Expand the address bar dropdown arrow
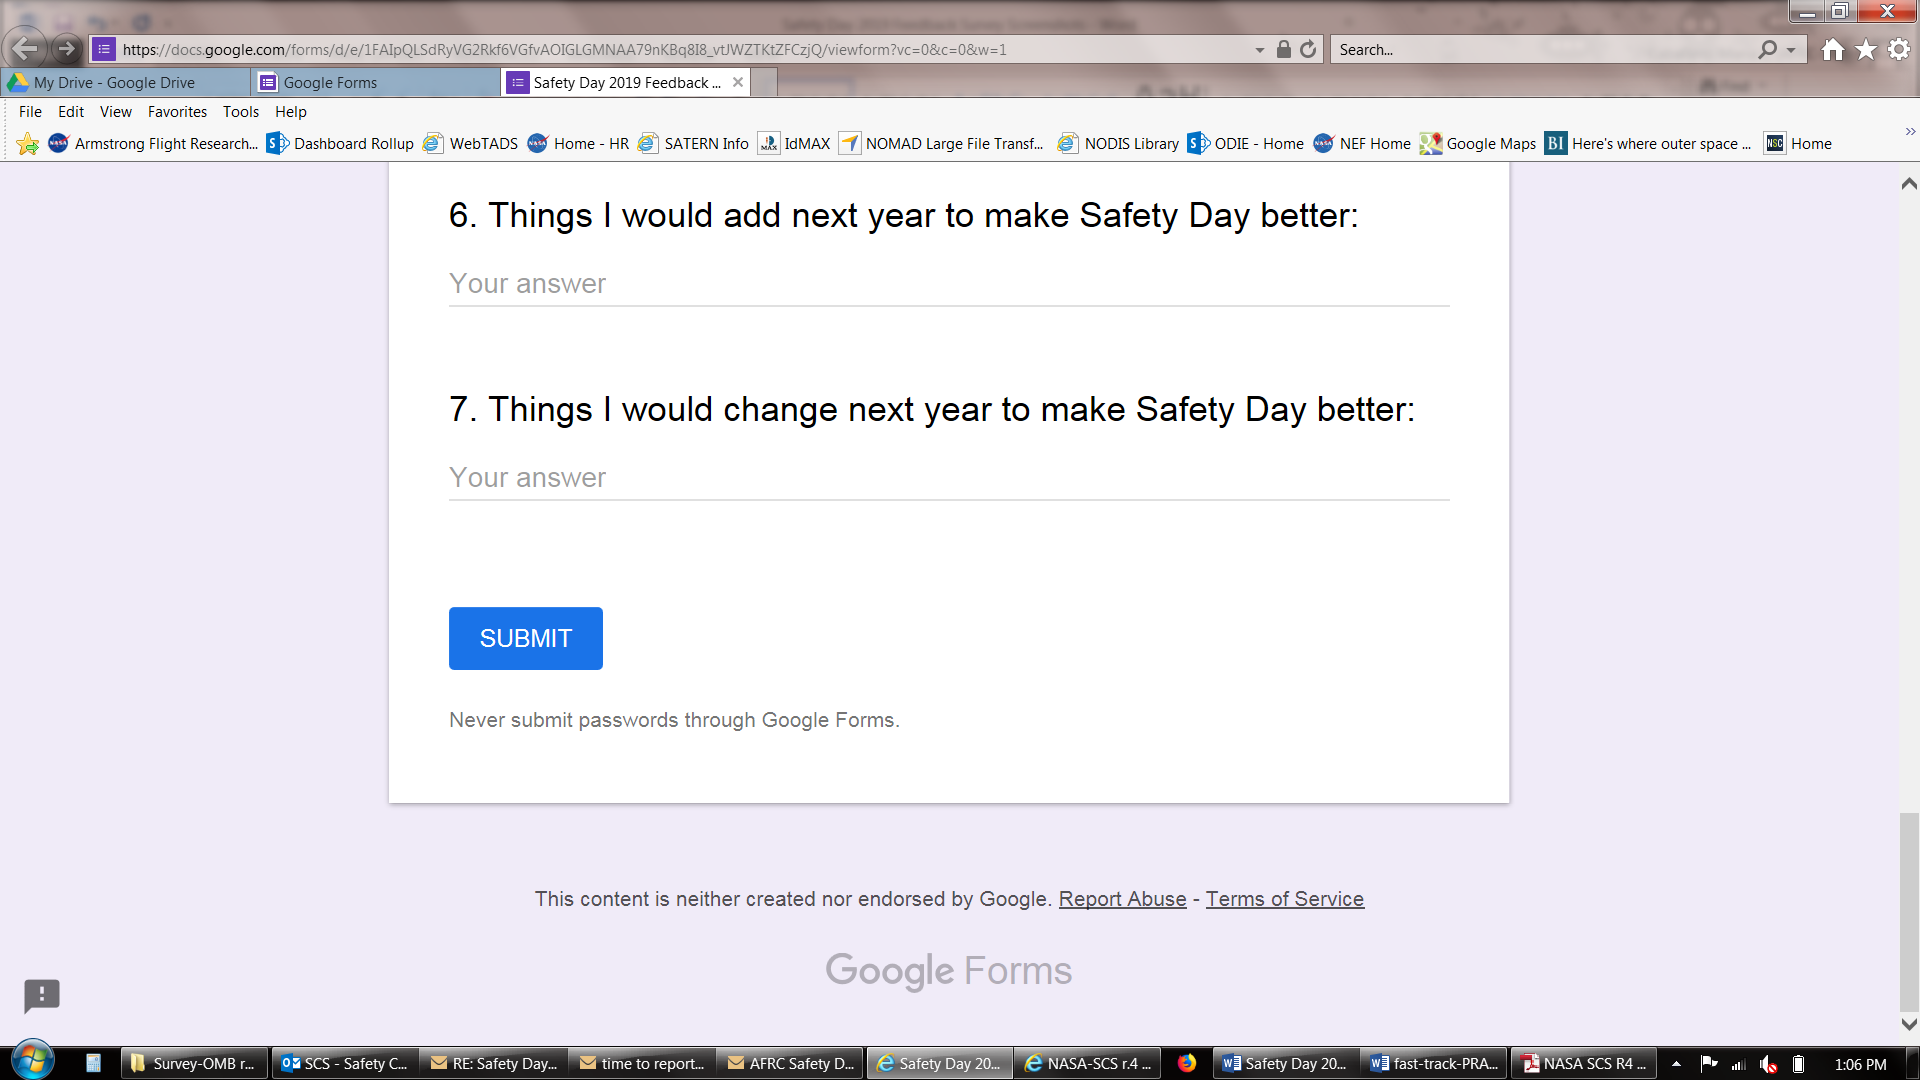 tap(1260, 50)
